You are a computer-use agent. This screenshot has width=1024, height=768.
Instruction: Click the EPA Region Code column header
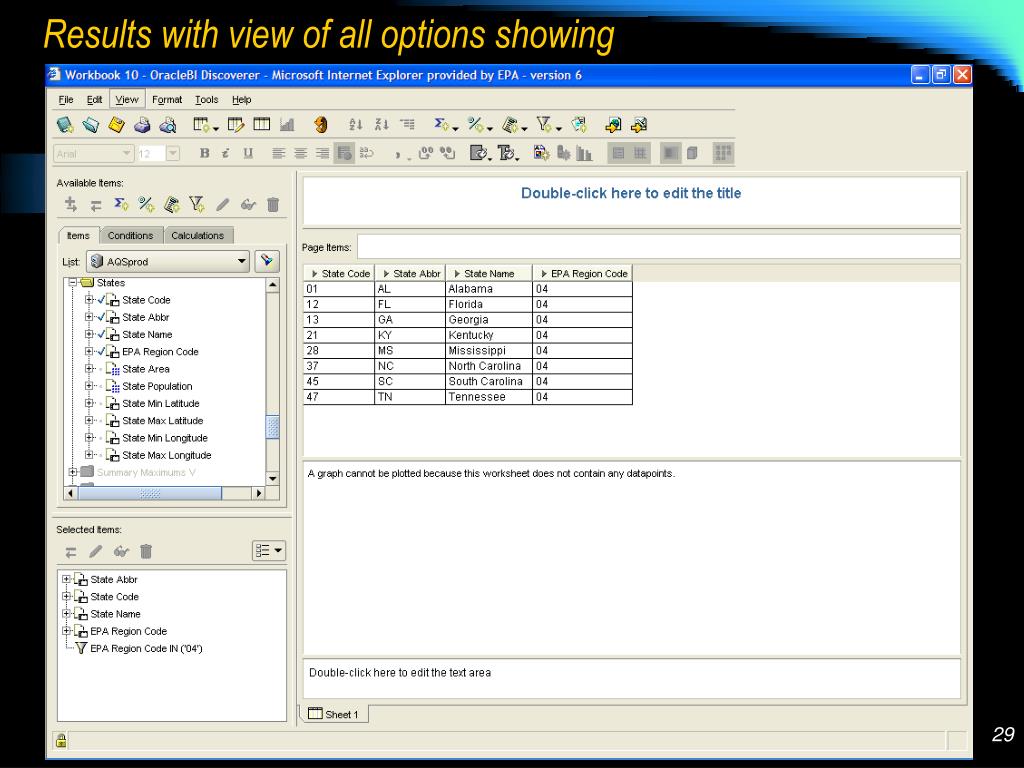tap(583, 273)
